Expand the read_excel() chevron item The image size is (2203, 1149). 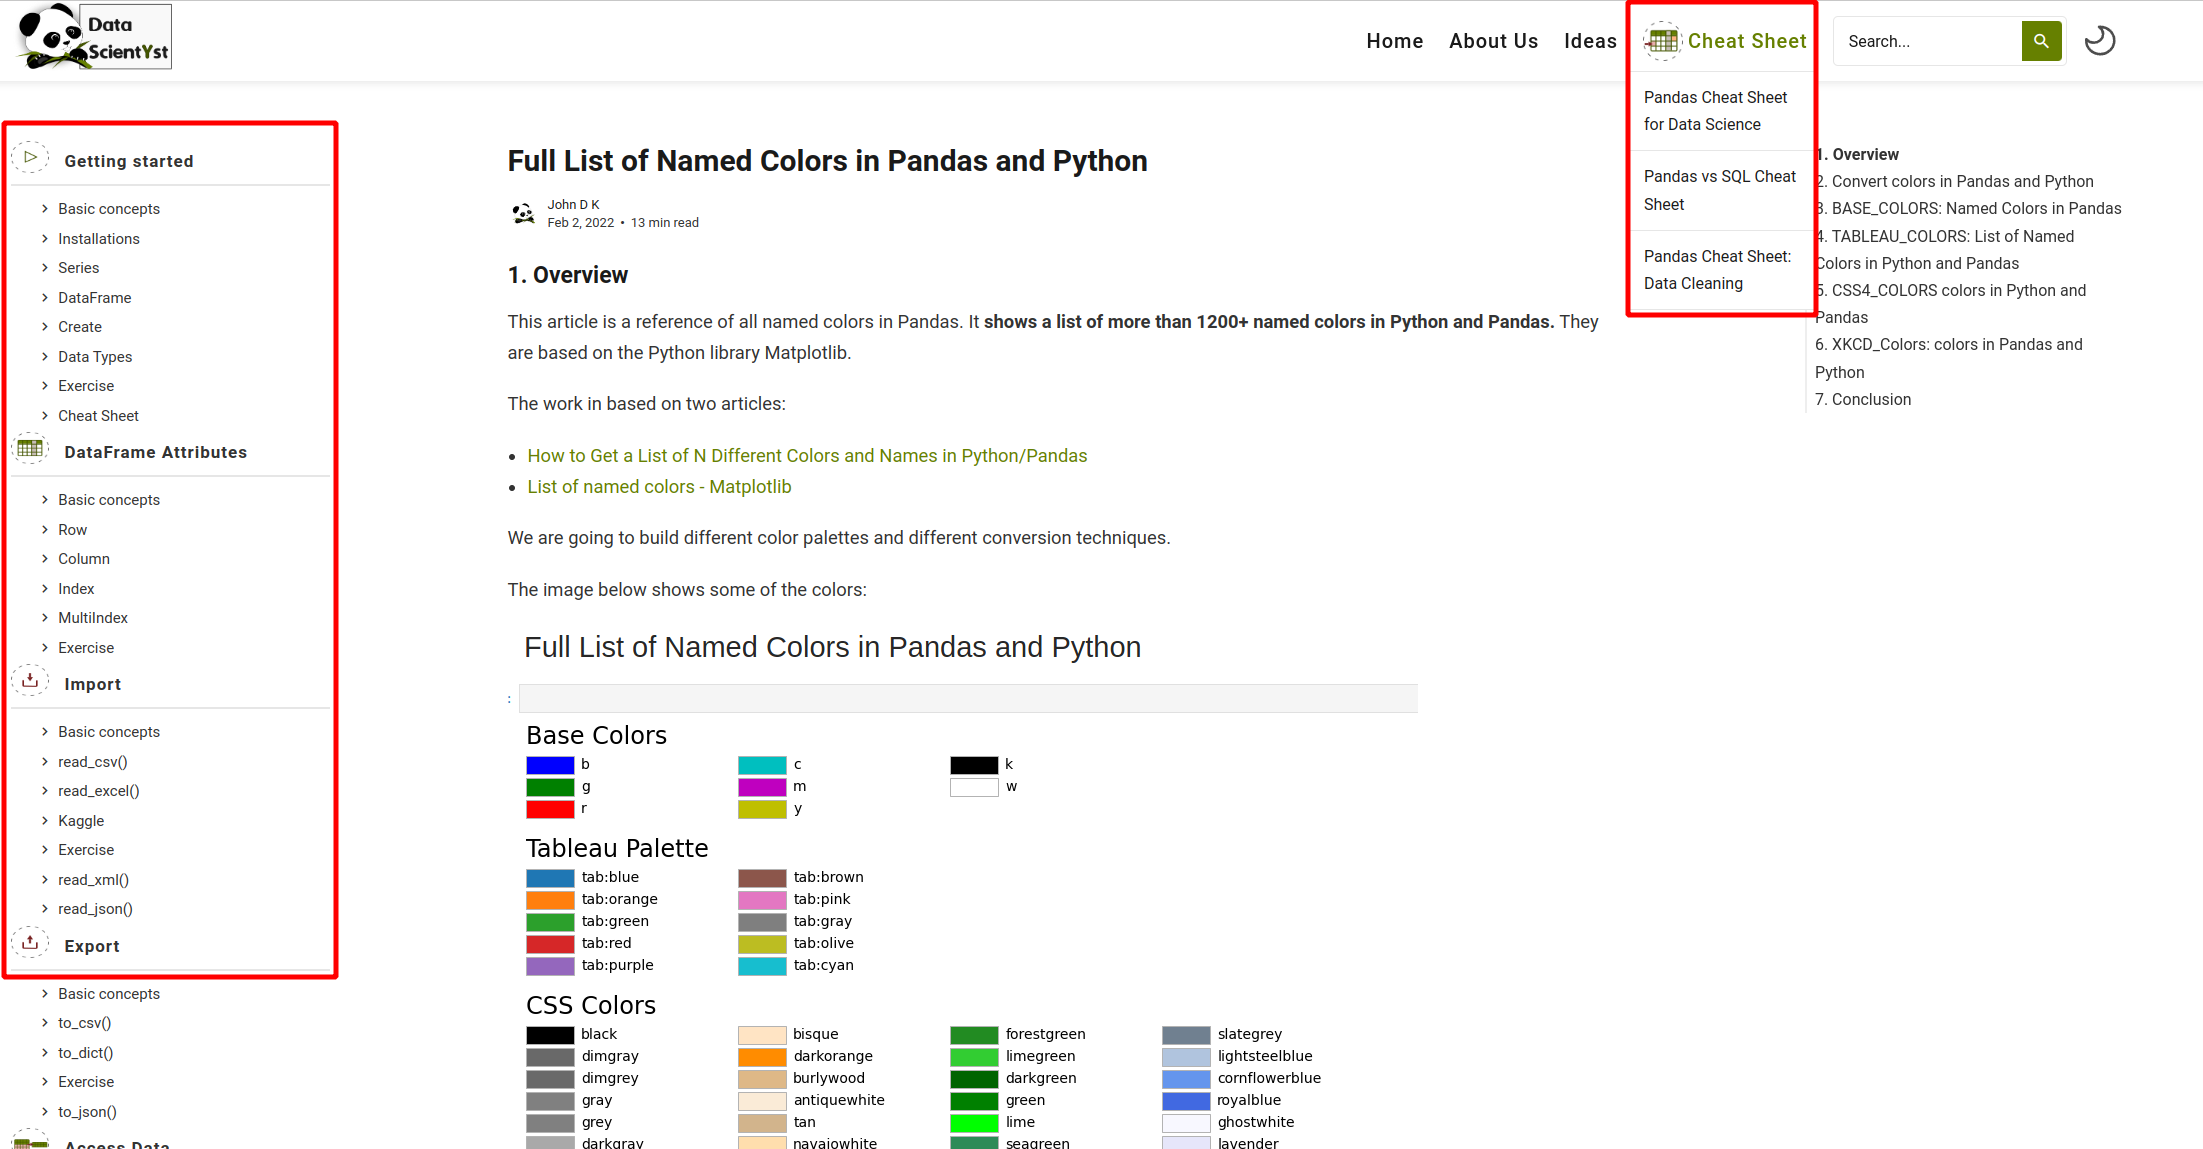coord(45,791)
